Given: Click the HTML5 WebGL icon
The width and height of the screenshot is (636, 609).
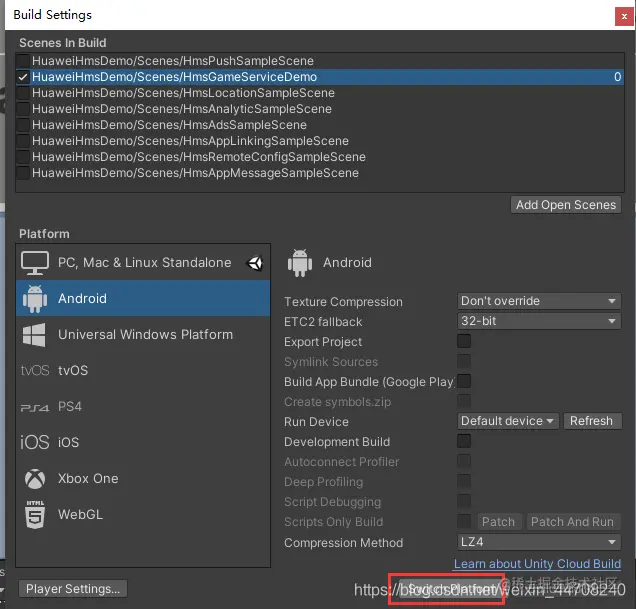Looking at the screenshot, I should [35, 514].
